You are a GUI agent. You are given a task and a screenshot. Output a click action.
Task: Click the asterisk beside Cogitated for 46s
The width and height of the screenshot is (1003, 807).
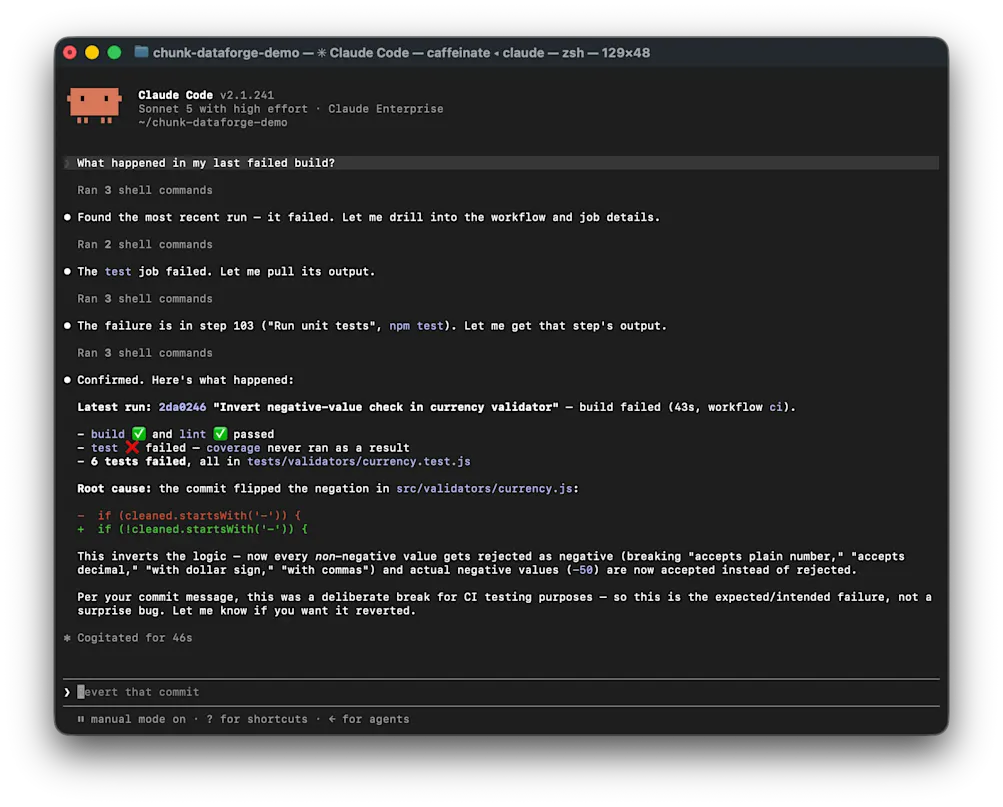click(x=67, y=638)
